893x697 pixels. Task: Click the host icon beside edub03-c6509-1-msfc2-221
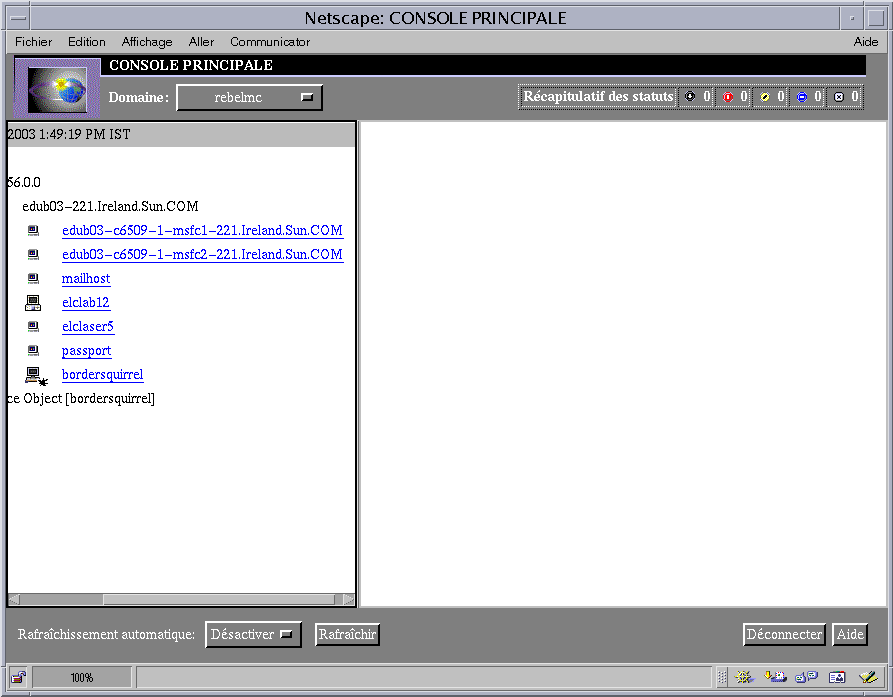34,254
